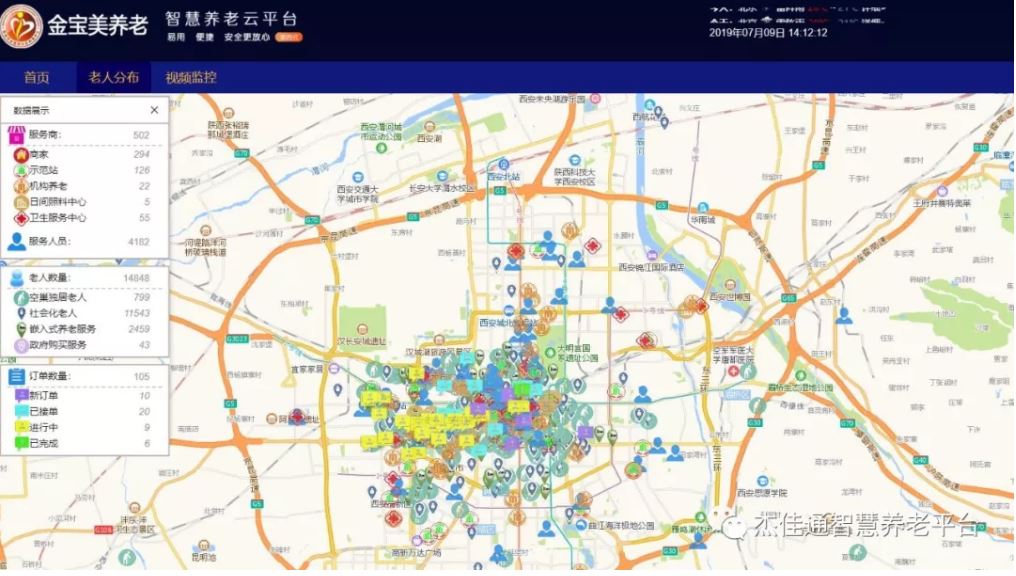Click the 卫生服务中心 red diamond icon
1016x576 pixels.
(x=20, y=218)
